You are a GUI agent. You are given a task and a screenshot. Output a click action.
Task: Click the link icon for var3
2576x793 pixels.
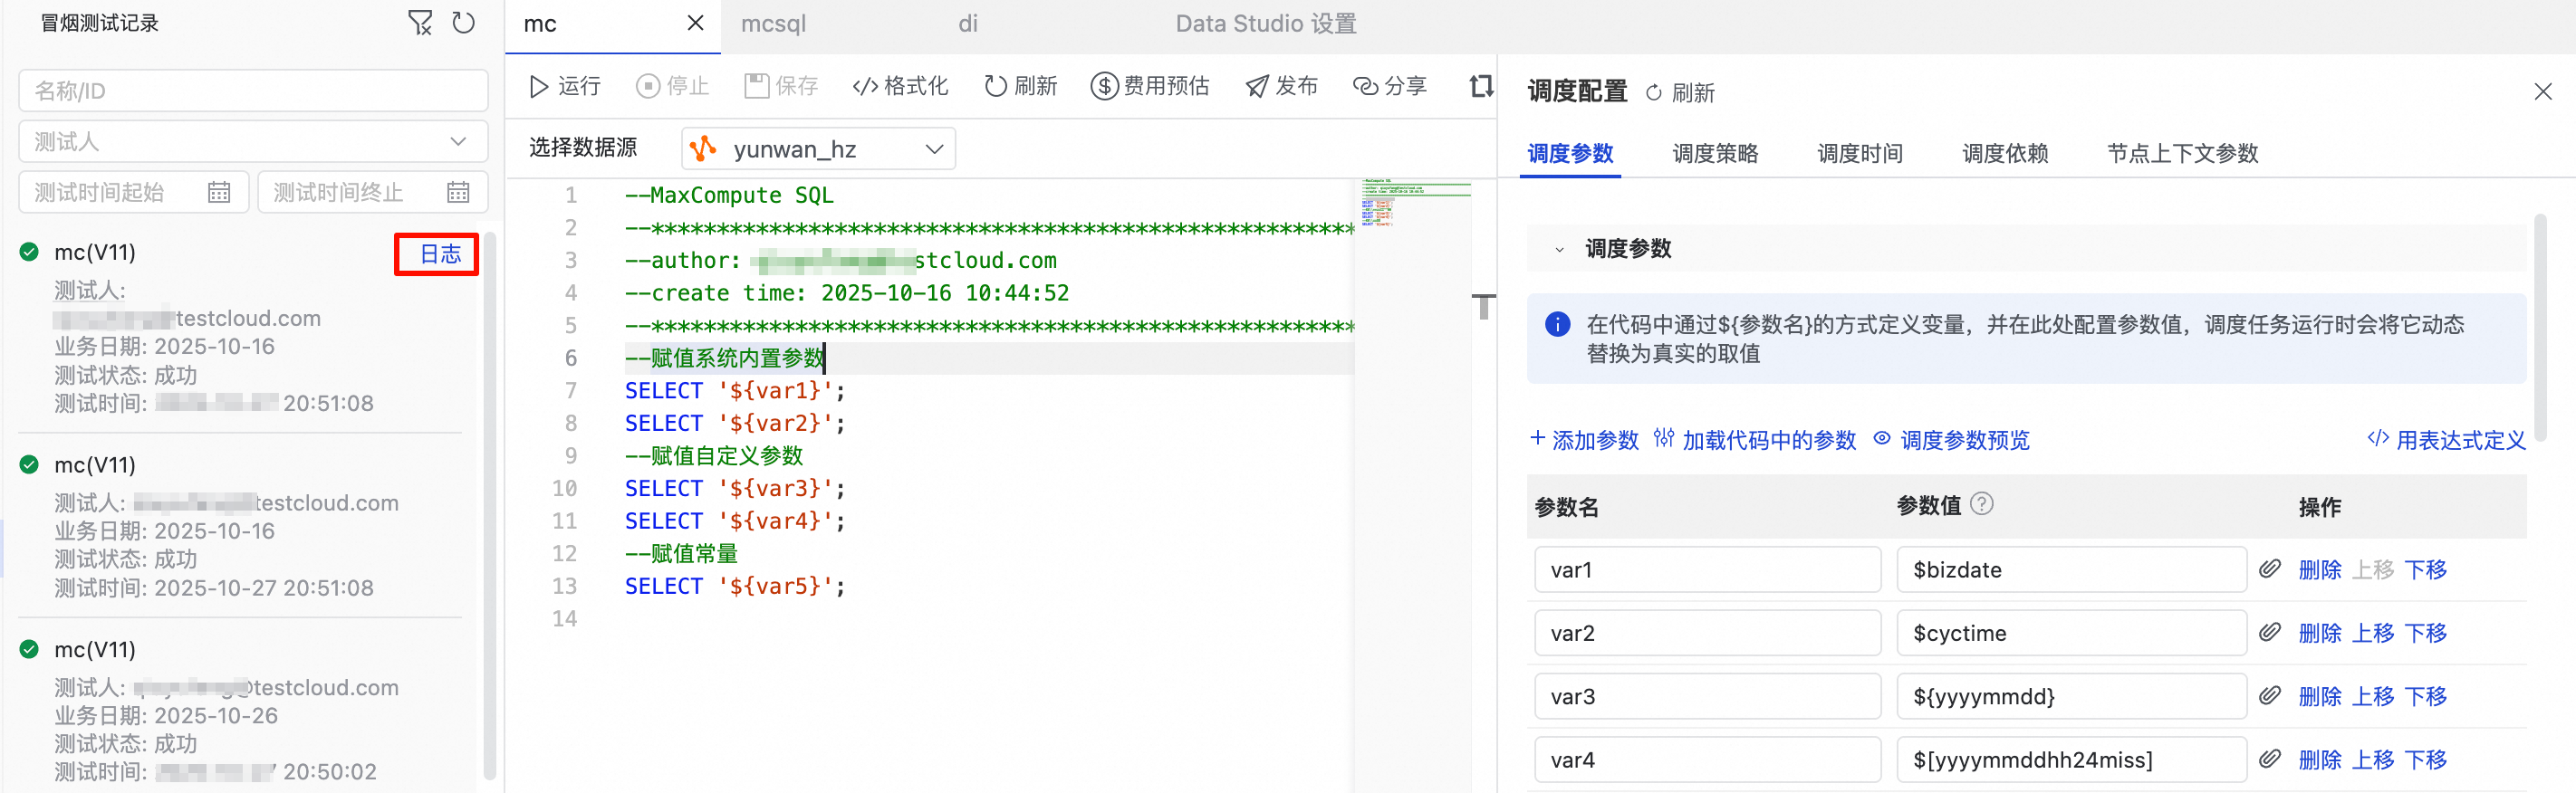pyautogui.click(x=2270, y=695)
